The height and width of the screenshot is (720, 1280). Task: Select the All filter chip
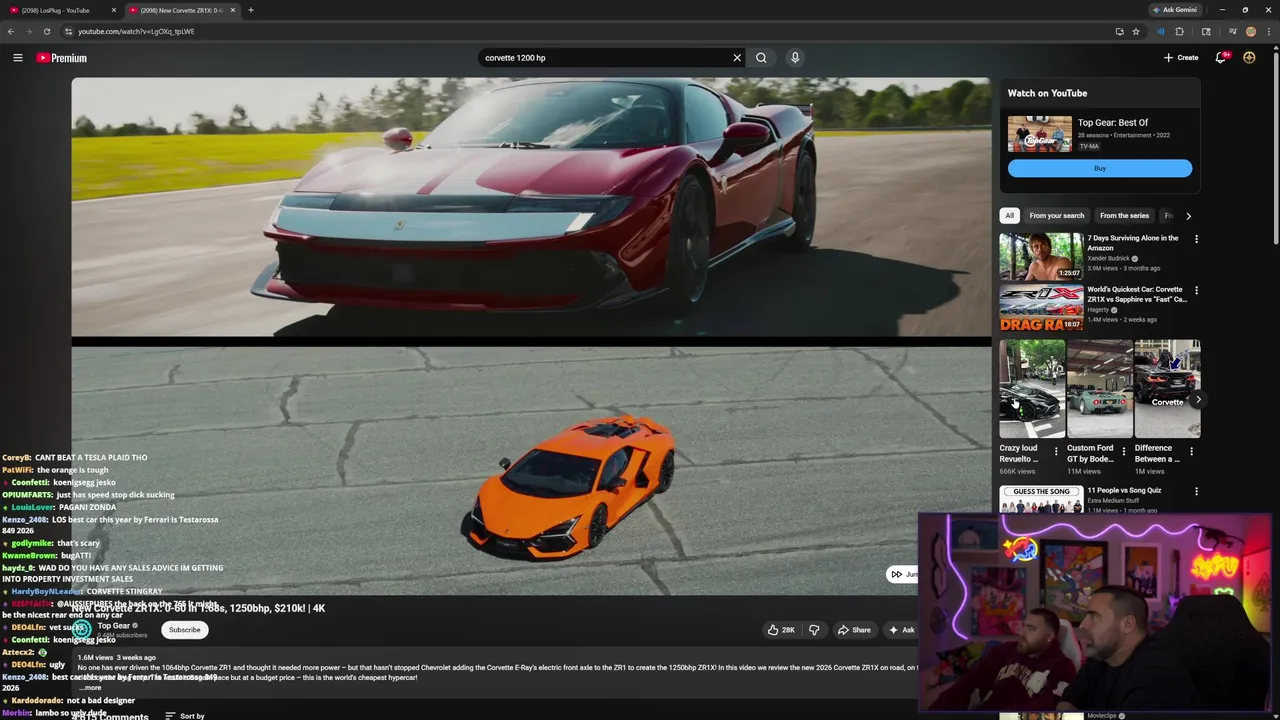[1009, 215]
